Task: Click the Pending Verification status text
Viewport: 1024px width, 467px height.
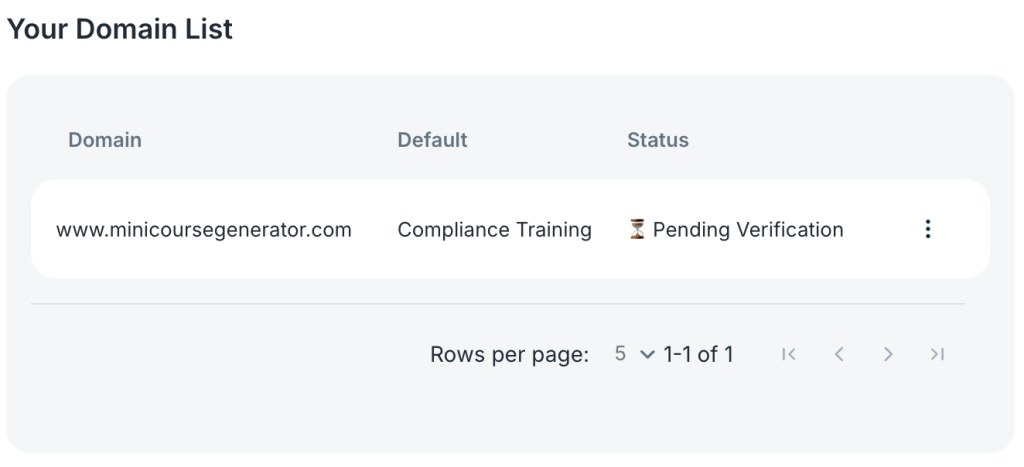Action: pyautogui.click(x=748, y=230)
